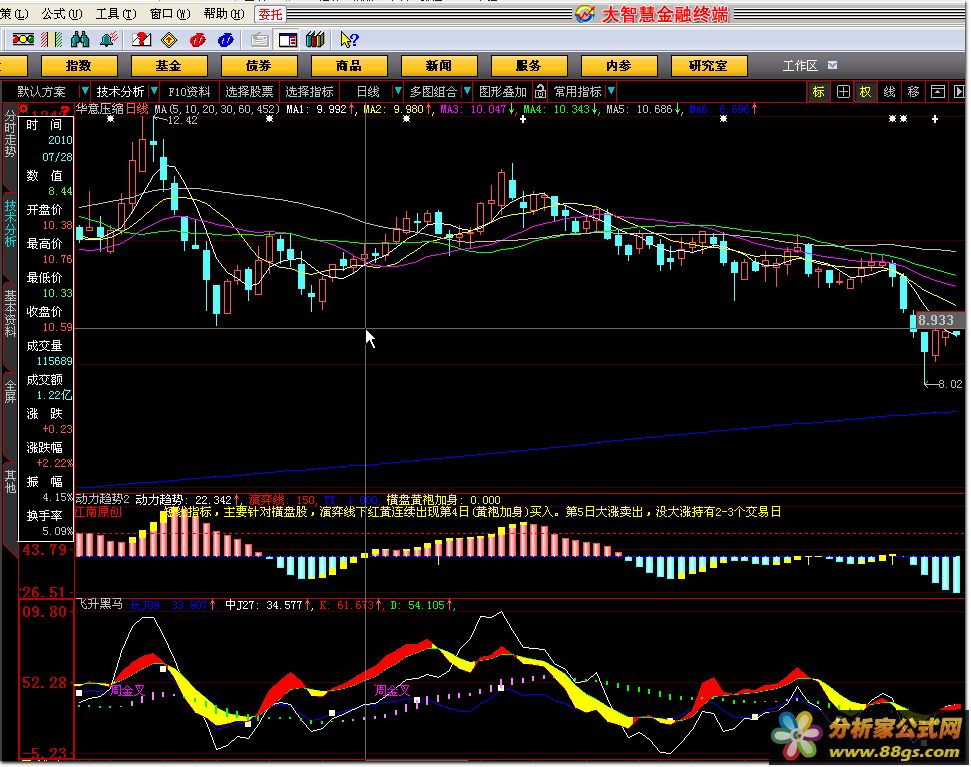Click the 12.42 high price annotation

click(x=183, y=120)
